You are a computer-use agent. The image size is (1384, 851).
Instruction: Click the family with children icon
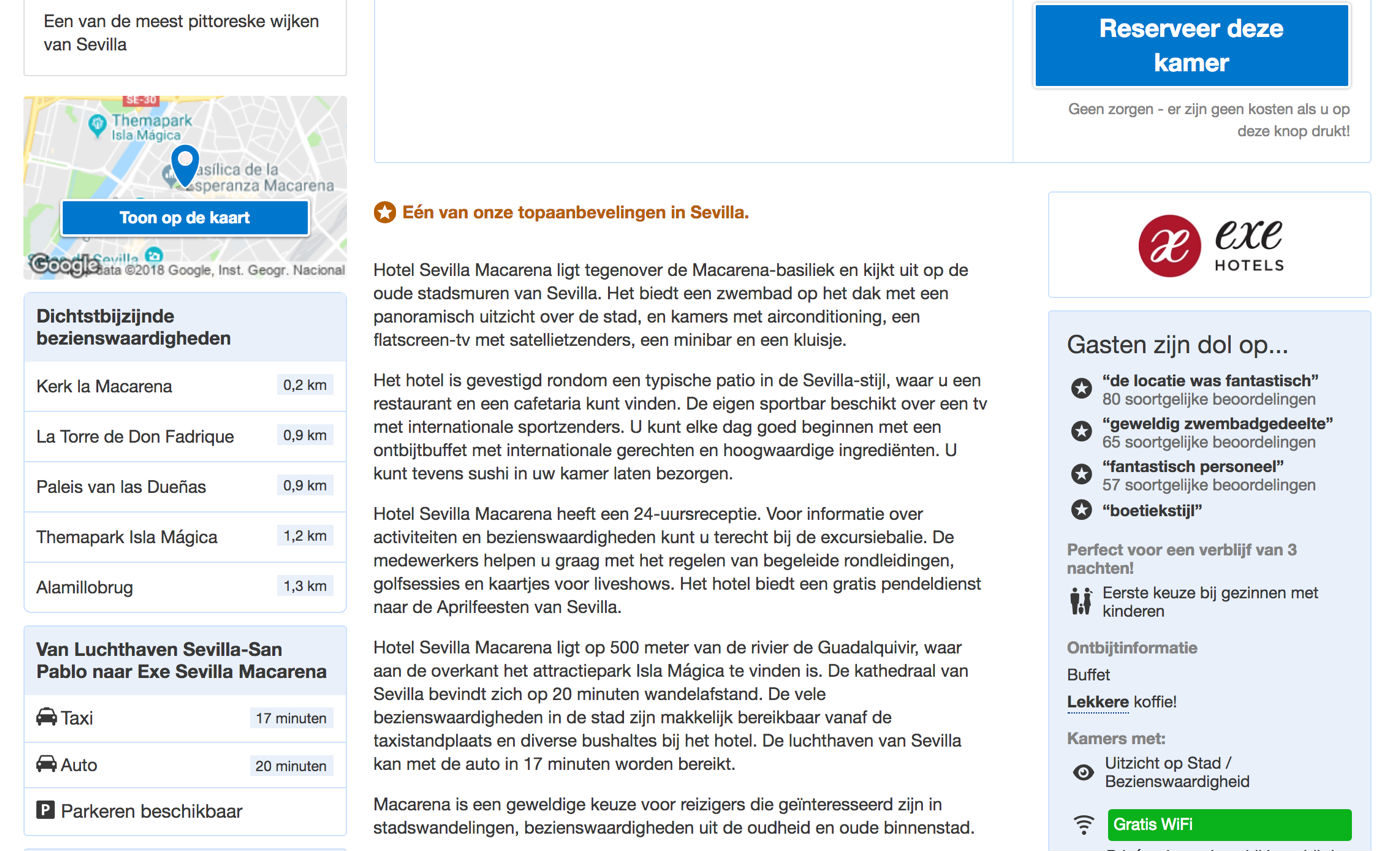(x=1081, y=602)
